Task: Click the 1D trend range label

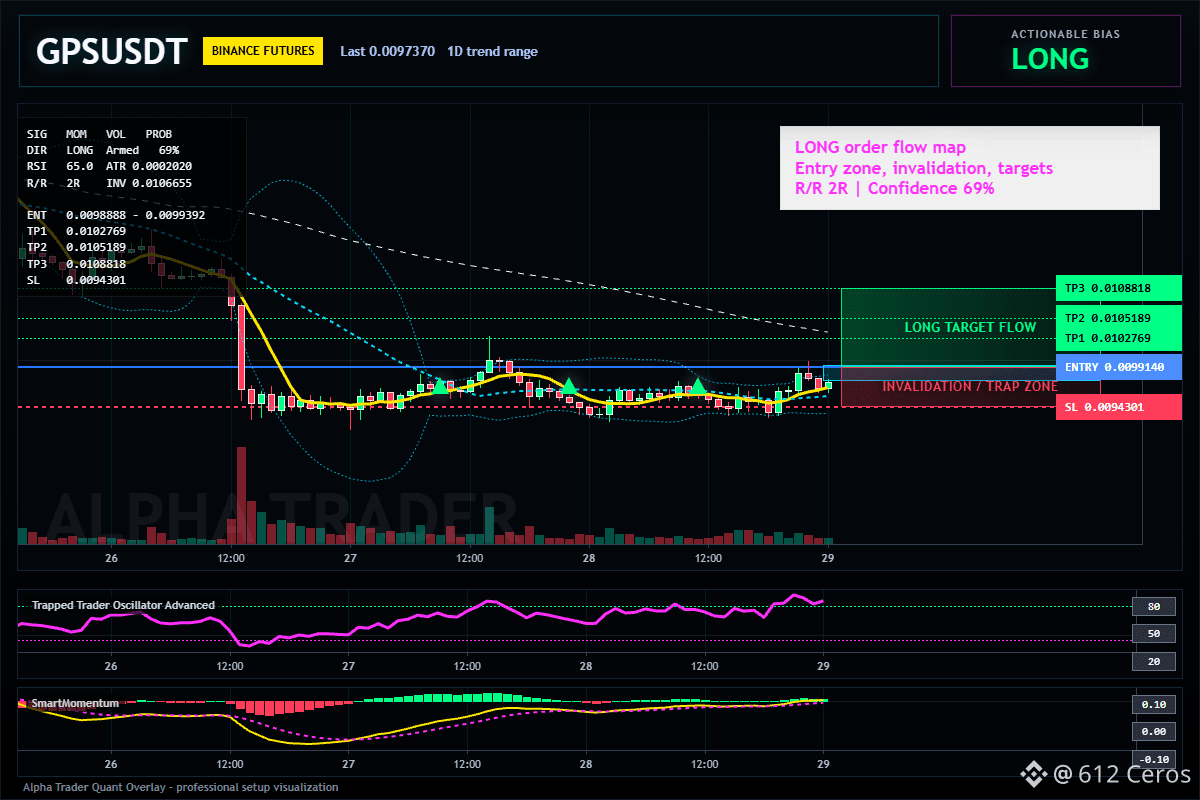Action: (492, 51)
